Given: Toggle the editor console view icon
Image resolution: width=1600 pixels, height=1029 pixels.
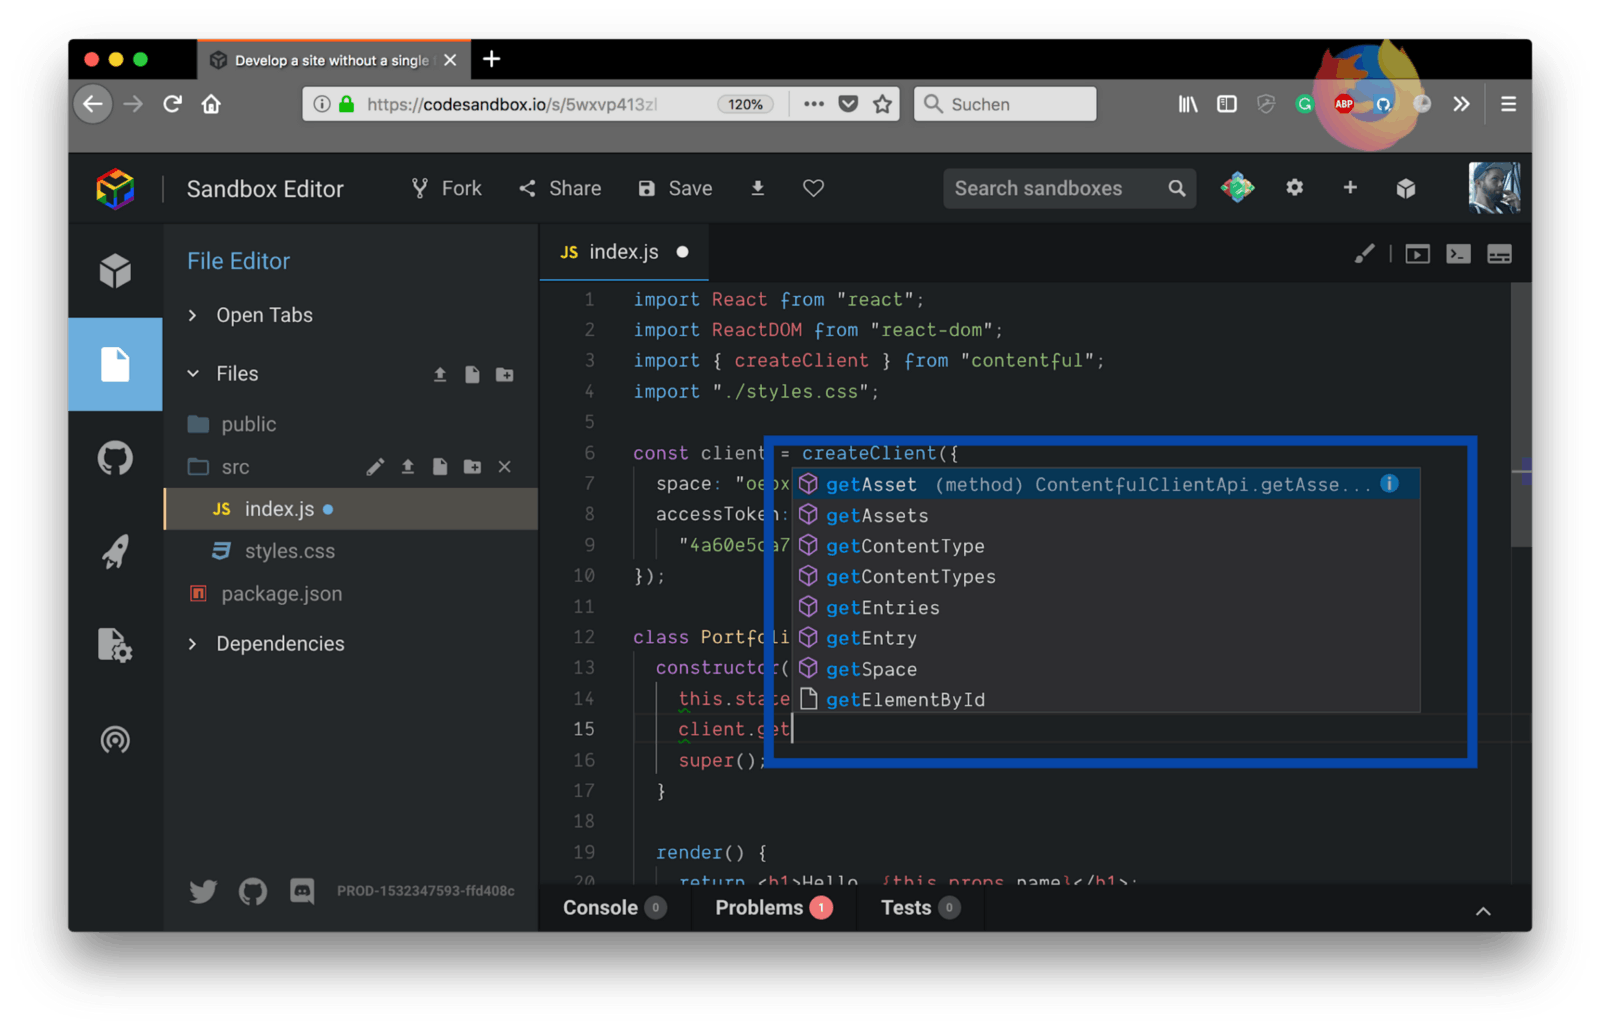Looking at the screenshot, I should pyautogui.click(x=1458, y=254).
